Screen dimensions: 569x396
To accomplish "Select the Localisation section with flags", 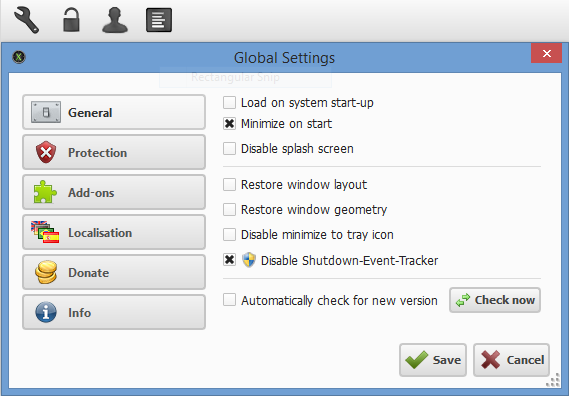I will [114, 232].
